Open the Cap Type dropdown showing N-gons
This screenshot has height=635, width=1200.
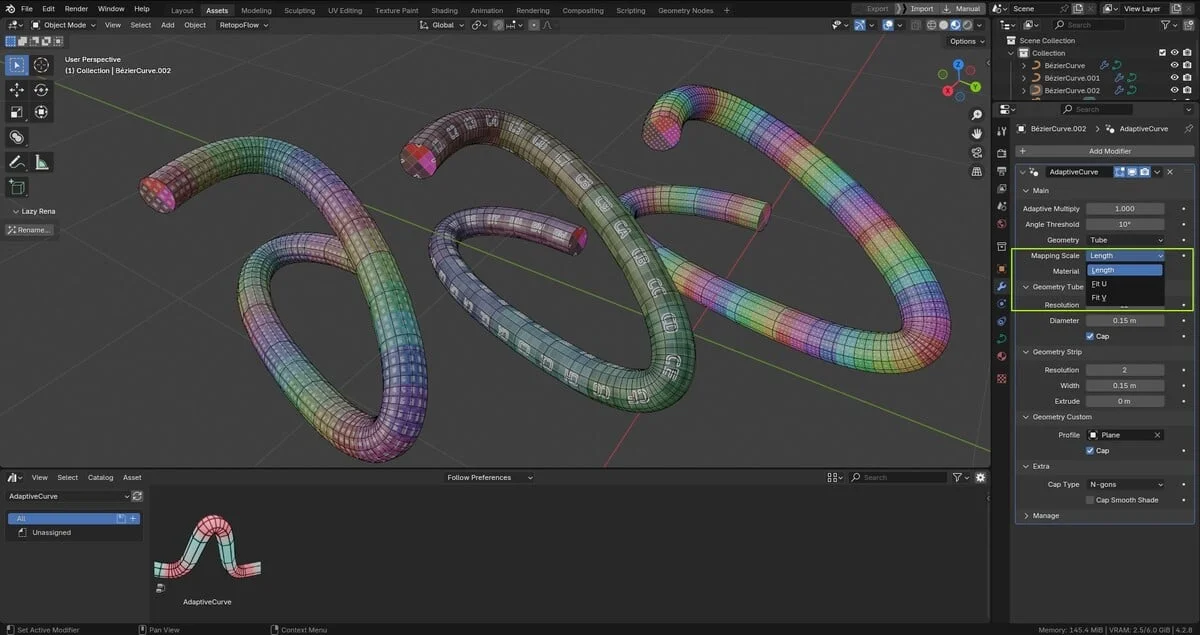(x=1125, y=484)
